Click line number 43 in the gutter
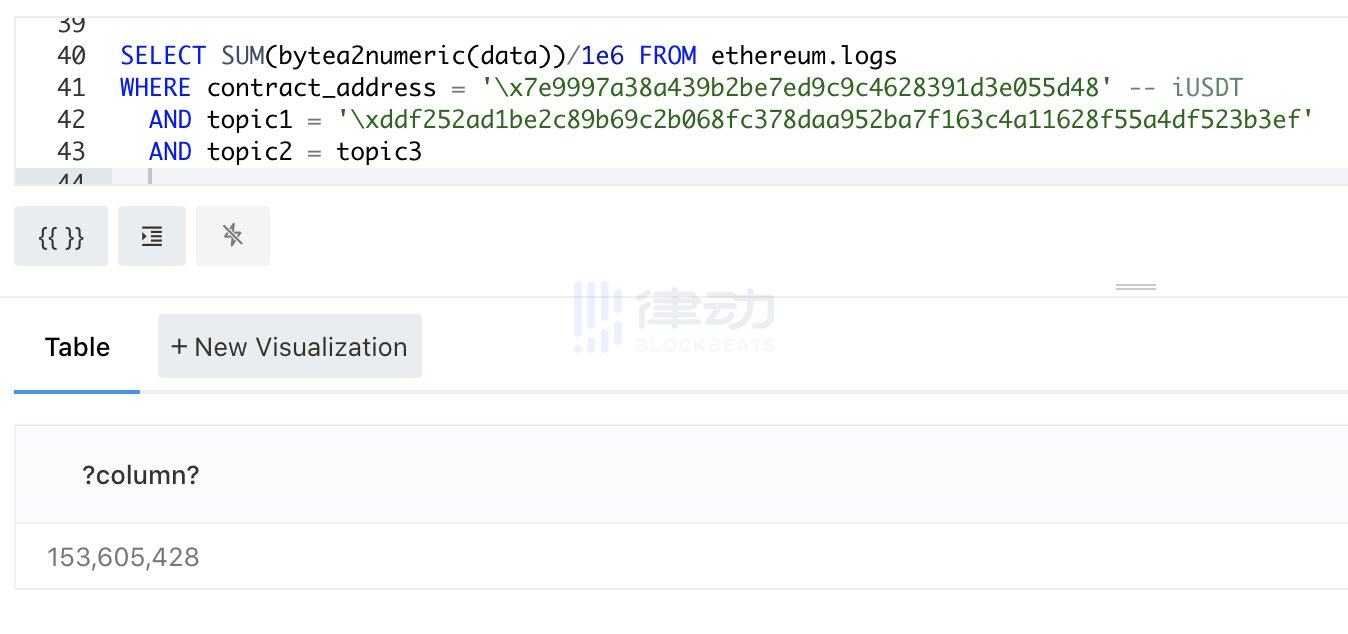1348x634 pixels. tap(71, 151)
